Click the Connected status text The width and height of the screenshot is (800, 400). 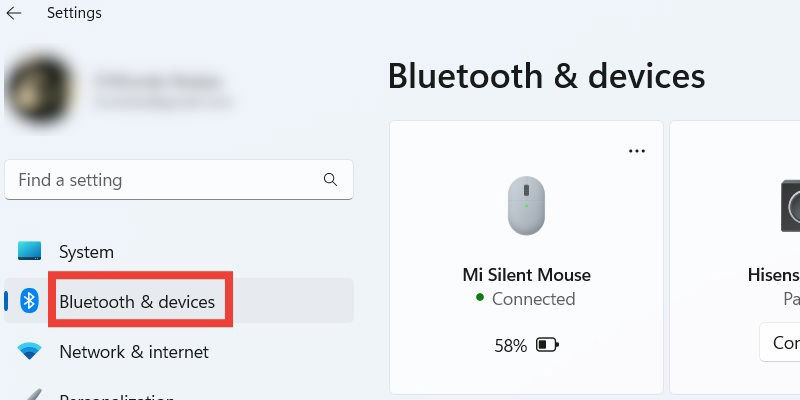tap(533, 299)
